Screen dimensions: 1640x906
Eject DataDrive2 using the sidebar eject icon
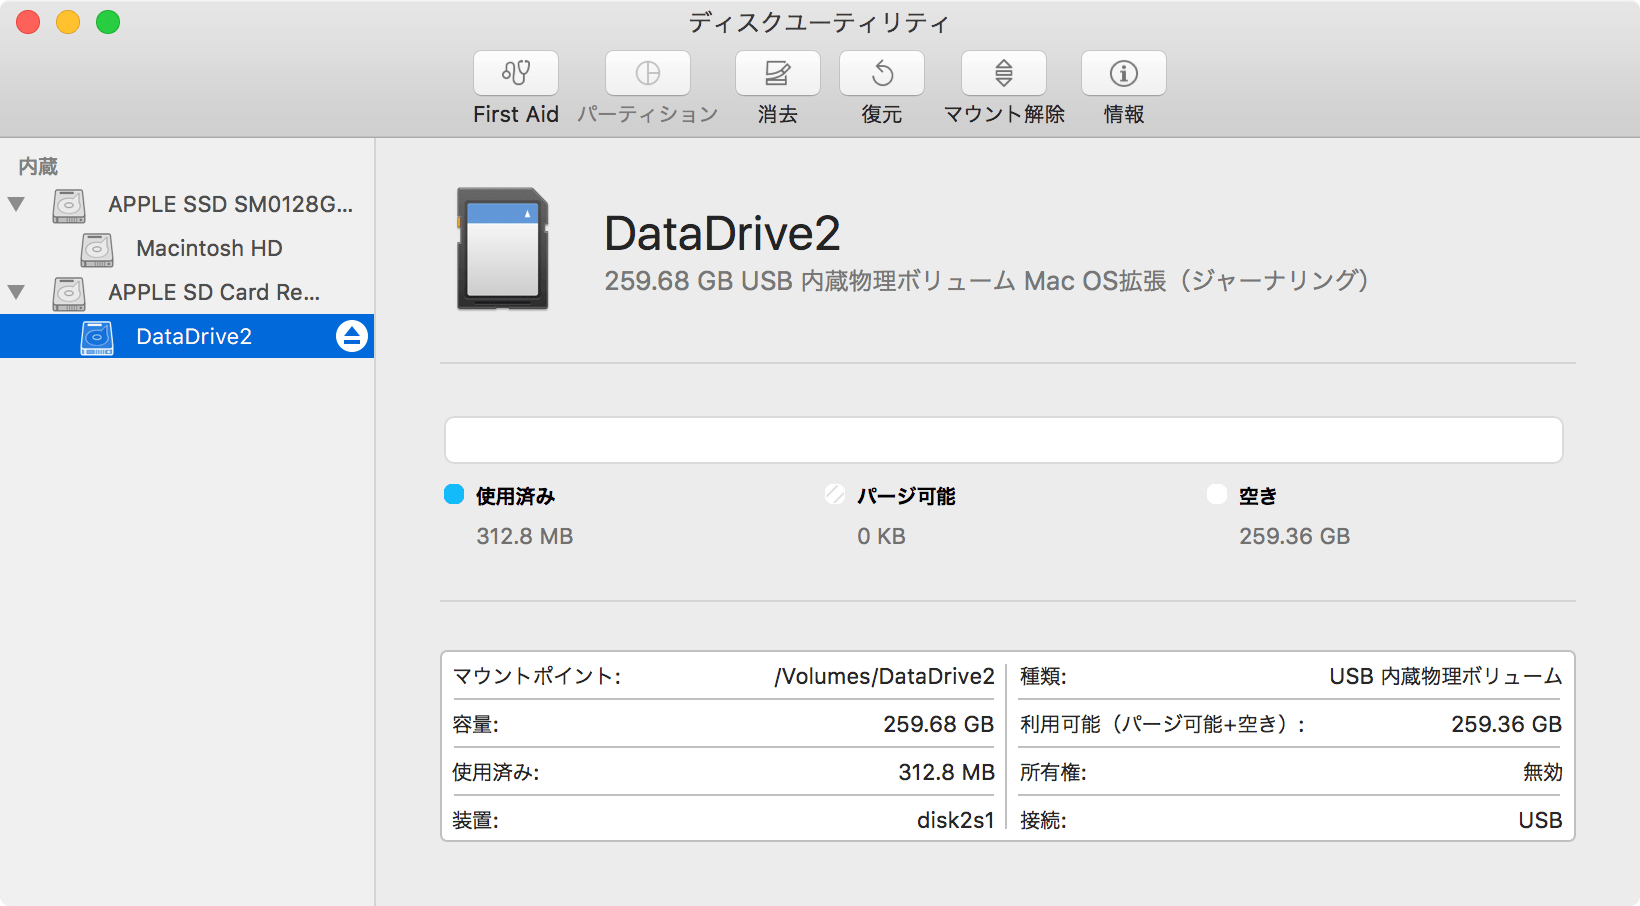(352, 336)
